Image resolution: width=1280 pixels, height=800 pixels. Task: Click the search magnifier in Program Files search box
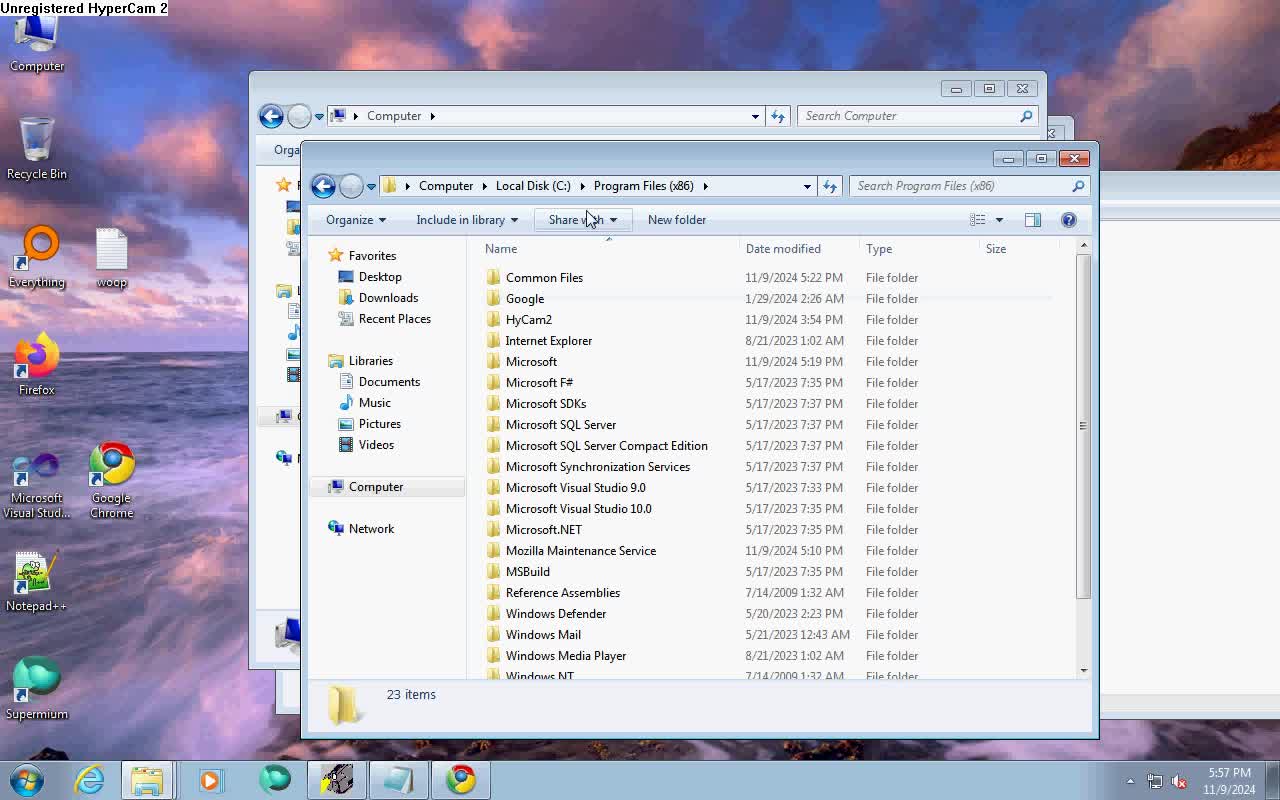pos(1078,186)
